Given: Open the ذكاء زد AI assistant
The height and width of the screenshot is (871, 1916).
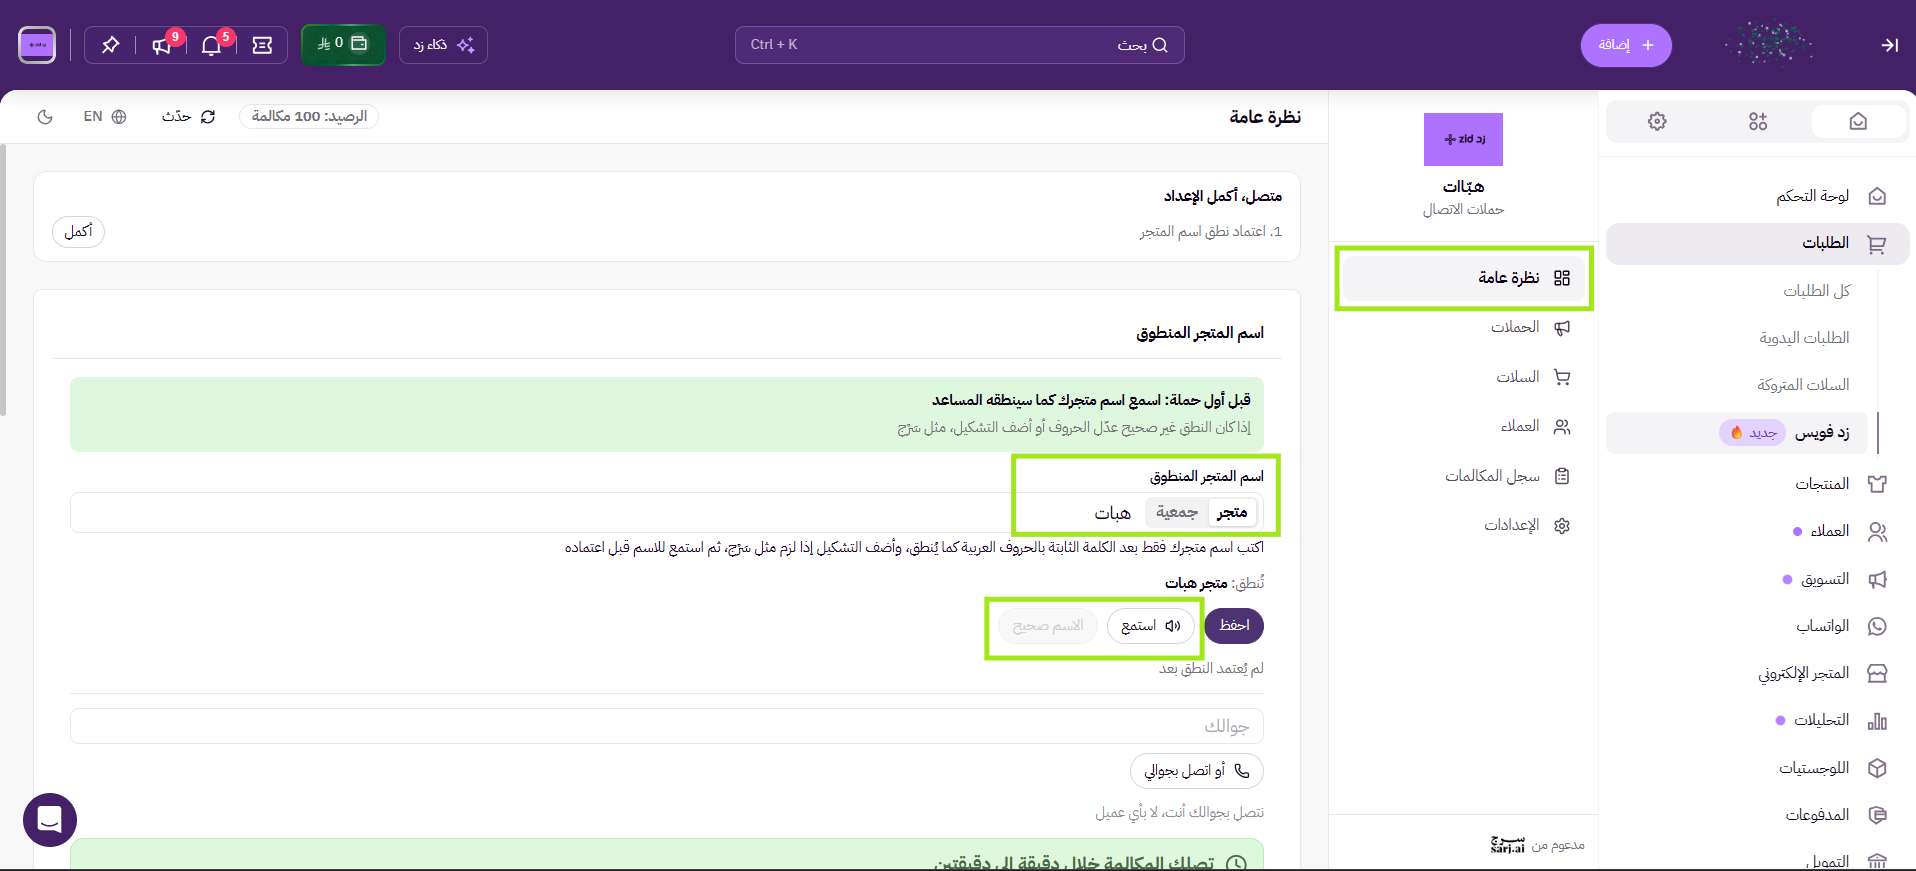Looking at the screenshot, I should point(443,45).
